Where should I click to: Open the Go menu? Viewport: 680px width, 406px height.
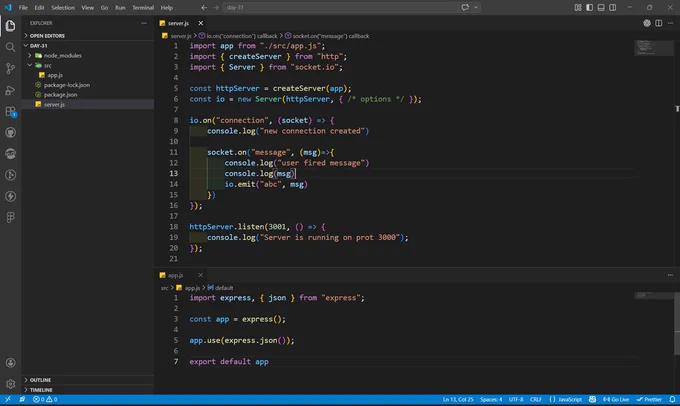point(105,7)
